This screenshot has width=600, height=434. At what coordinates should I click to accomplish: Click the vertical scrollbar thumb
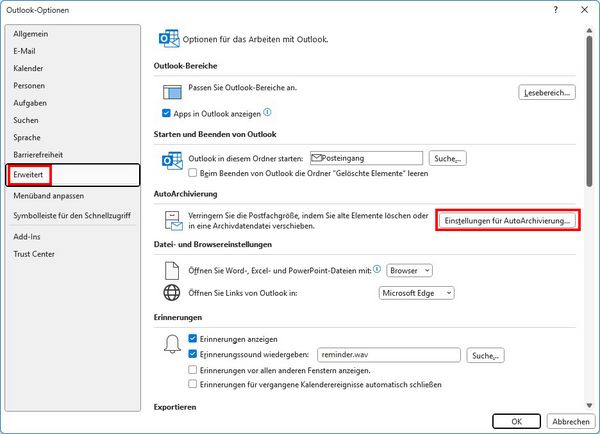589,111
